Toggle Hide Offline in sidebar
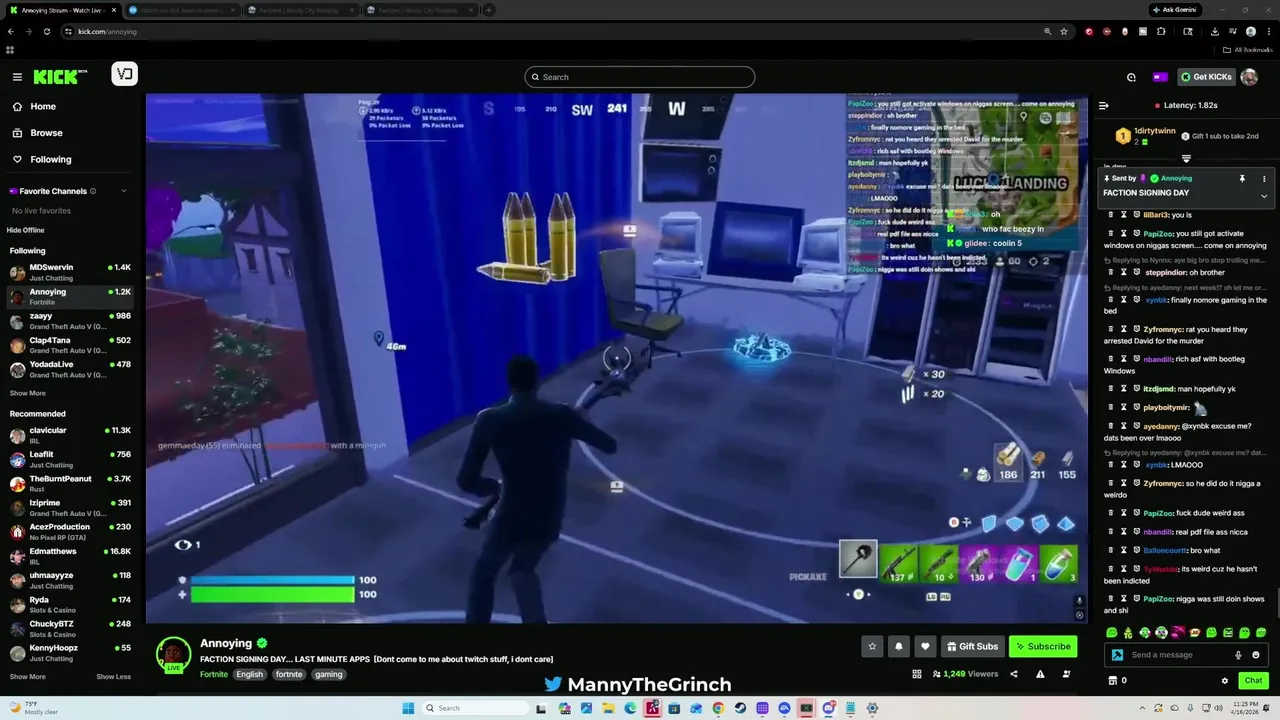The image size is (1280, 720). pyautogui.click(x=26, y=230)
